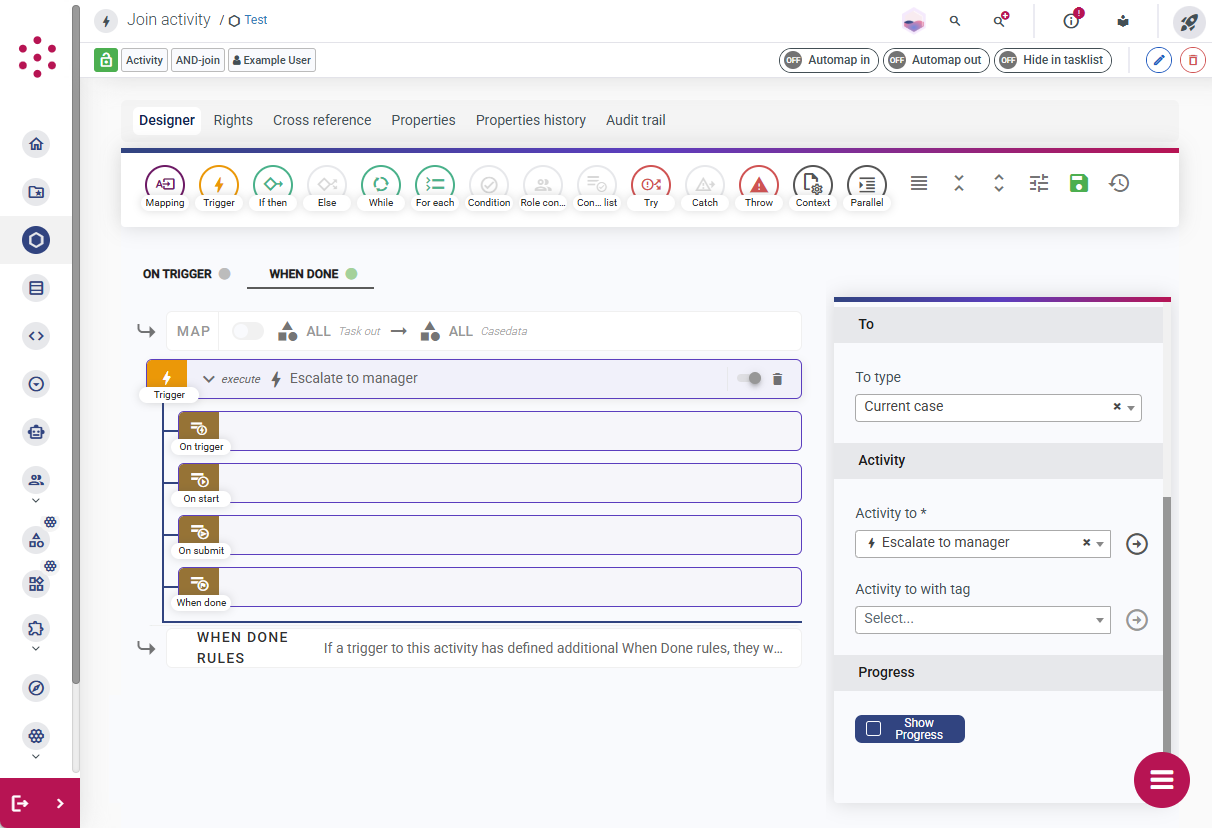Viewport: 1212px width, 828px height.
Task: Expand all rules with outward chevrons
Action: point(999,183)
